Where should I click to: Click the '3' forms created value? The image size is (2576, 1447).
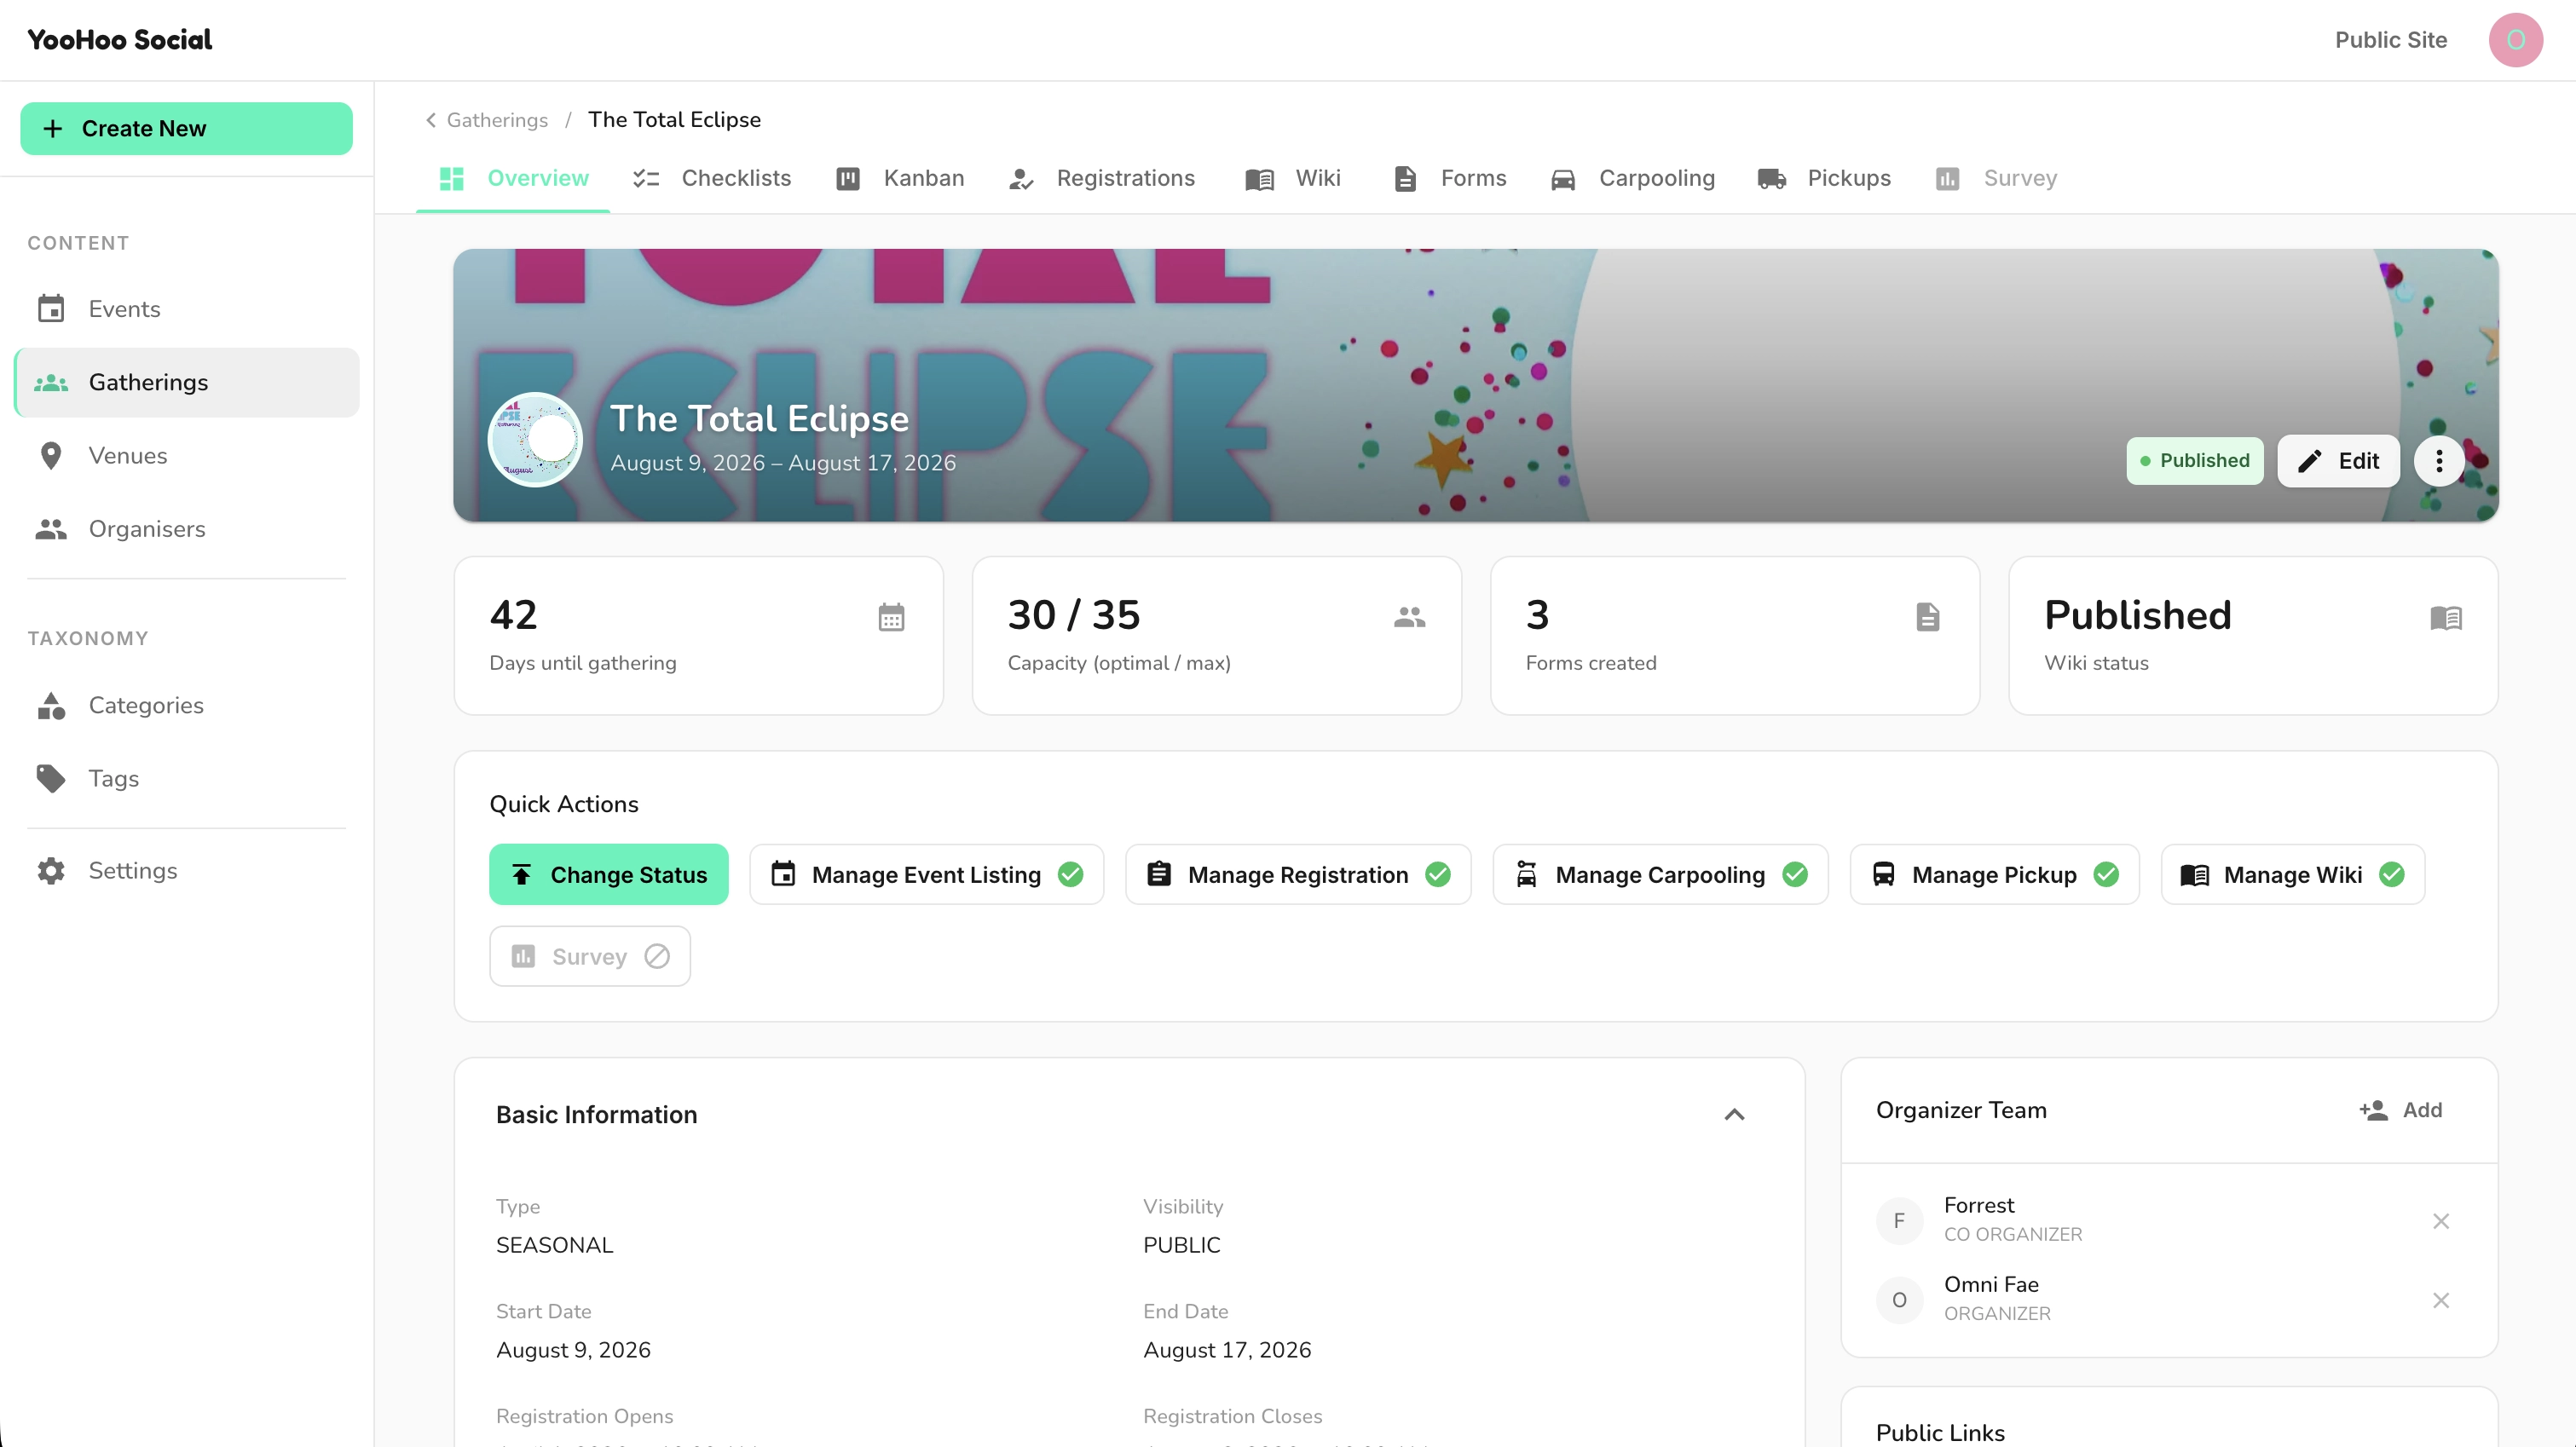pyautogui.click(x=1537, y=614)
